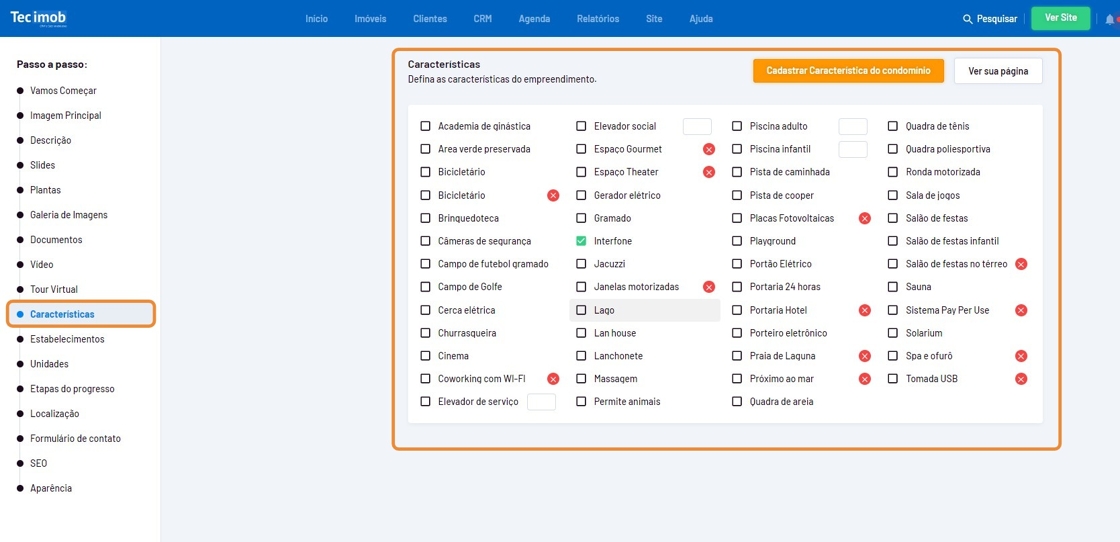Click Cadastrar Característica do condomínio button
The image size is (1120, 542).
[x=848, y=71]
